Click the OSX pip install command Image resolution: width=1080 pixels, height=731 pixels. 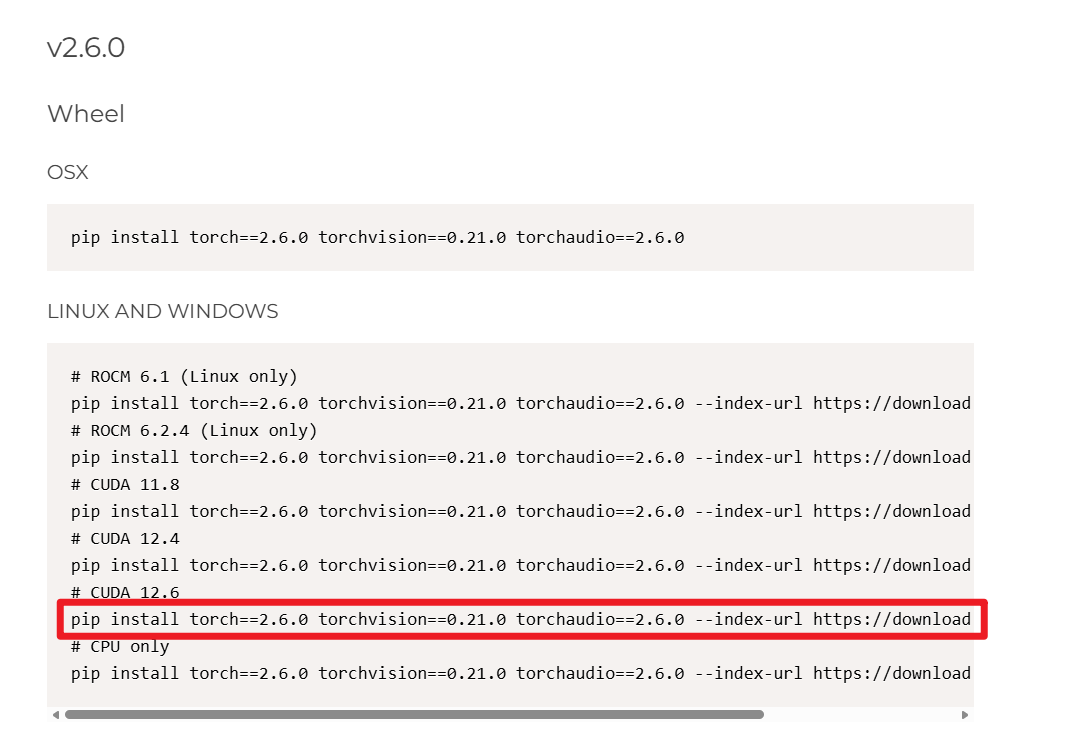tap(377, 238)
